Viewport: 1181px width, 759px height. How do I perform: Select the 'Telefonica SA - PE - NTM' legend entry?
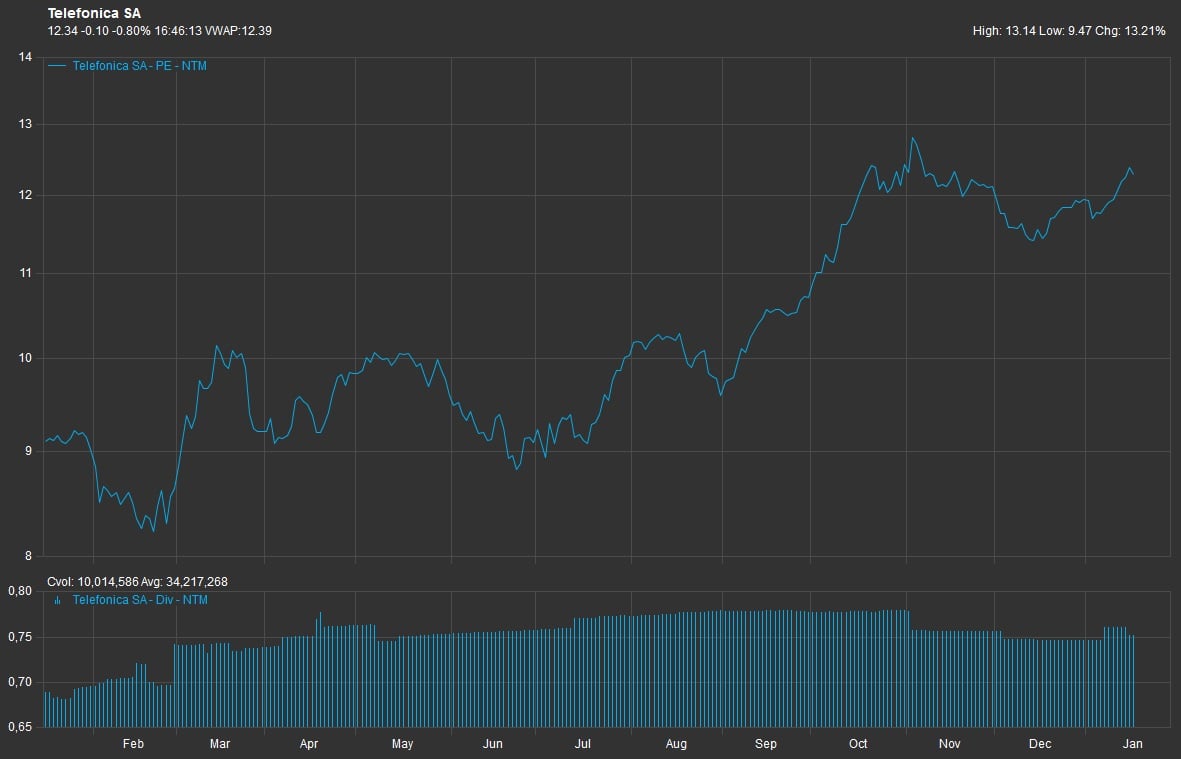pyautogui.click(x=139, y=66)
